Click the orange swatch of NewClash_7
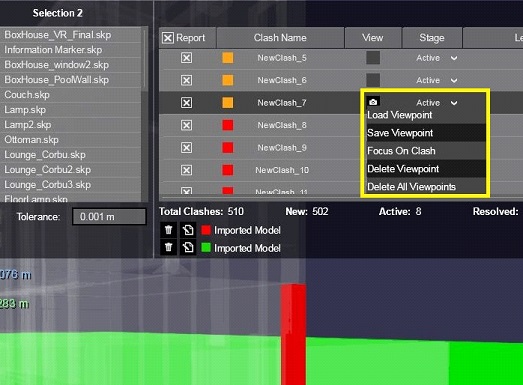This screenshot has height=385, width=523. pyautogui.click(x=228, y=102)
